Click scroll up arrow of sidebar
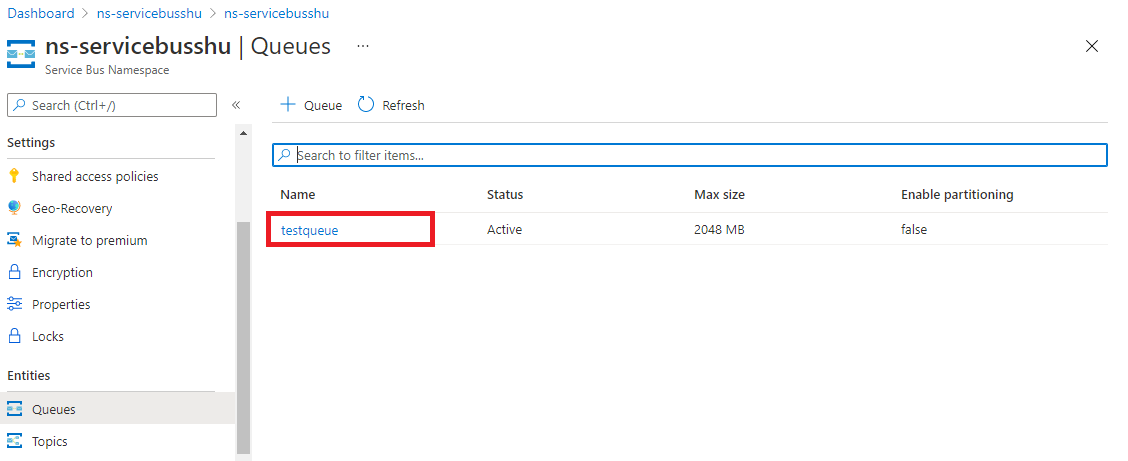1128x461 pixels. [243, 133]
